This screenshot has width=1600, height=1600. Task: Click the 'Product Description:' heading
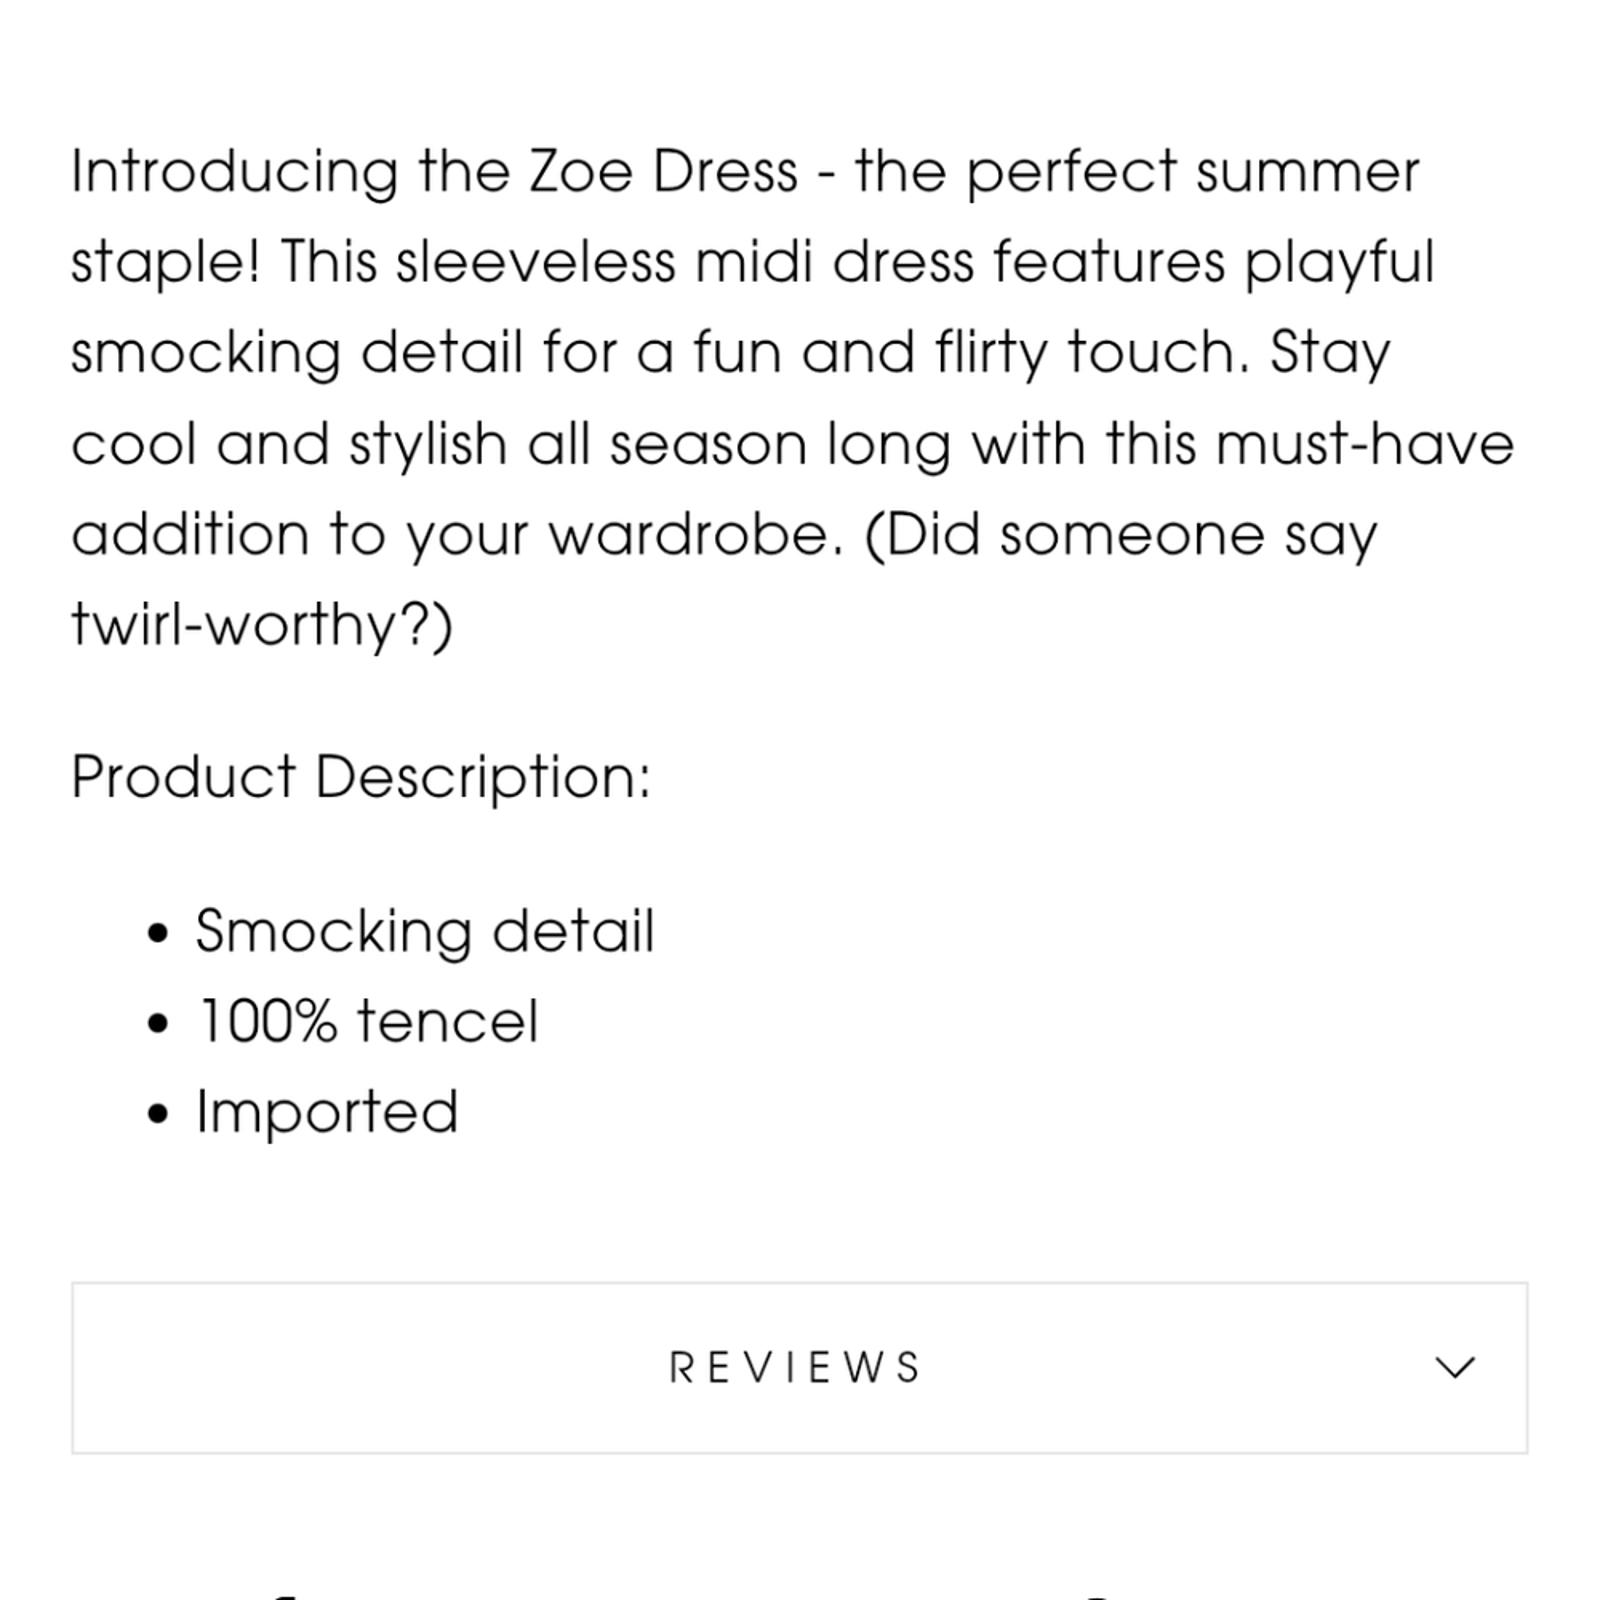click(x=361, y=777)
